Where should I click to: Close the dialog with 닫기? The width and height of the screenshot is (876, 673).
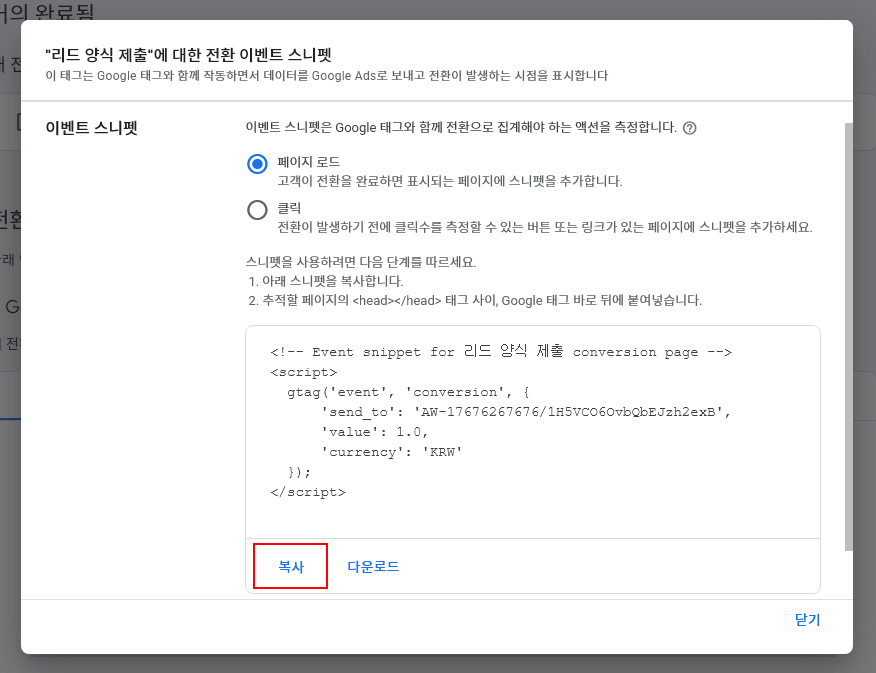pyautogui.click(x=807, y=620)
